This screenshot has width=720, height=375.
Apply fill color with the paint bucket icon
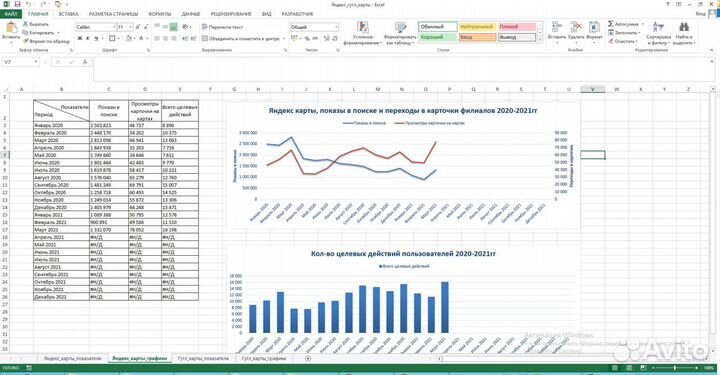tap(129, 39)
